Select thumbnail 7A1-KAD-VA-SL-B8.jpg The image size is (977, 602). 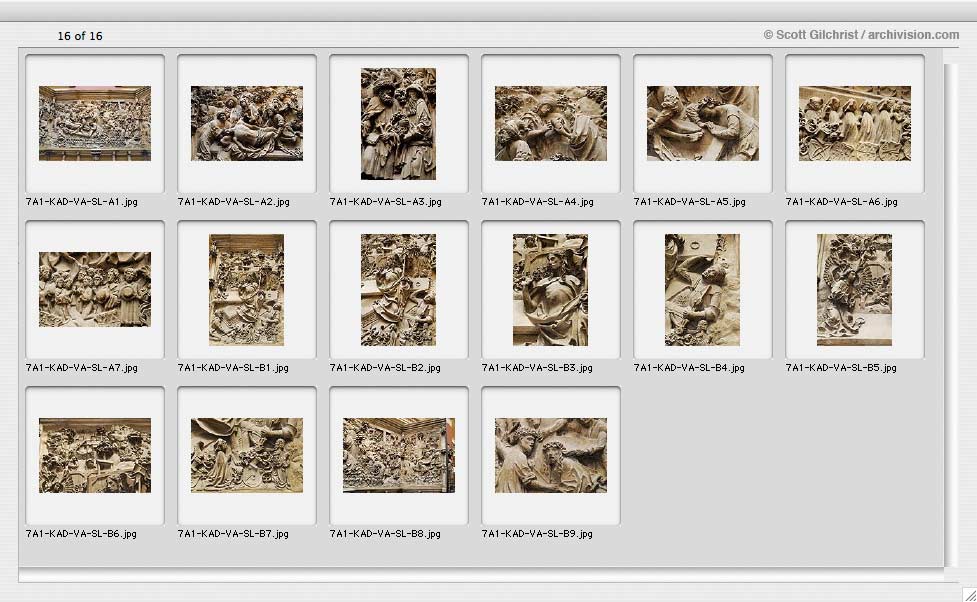[399, 456]
